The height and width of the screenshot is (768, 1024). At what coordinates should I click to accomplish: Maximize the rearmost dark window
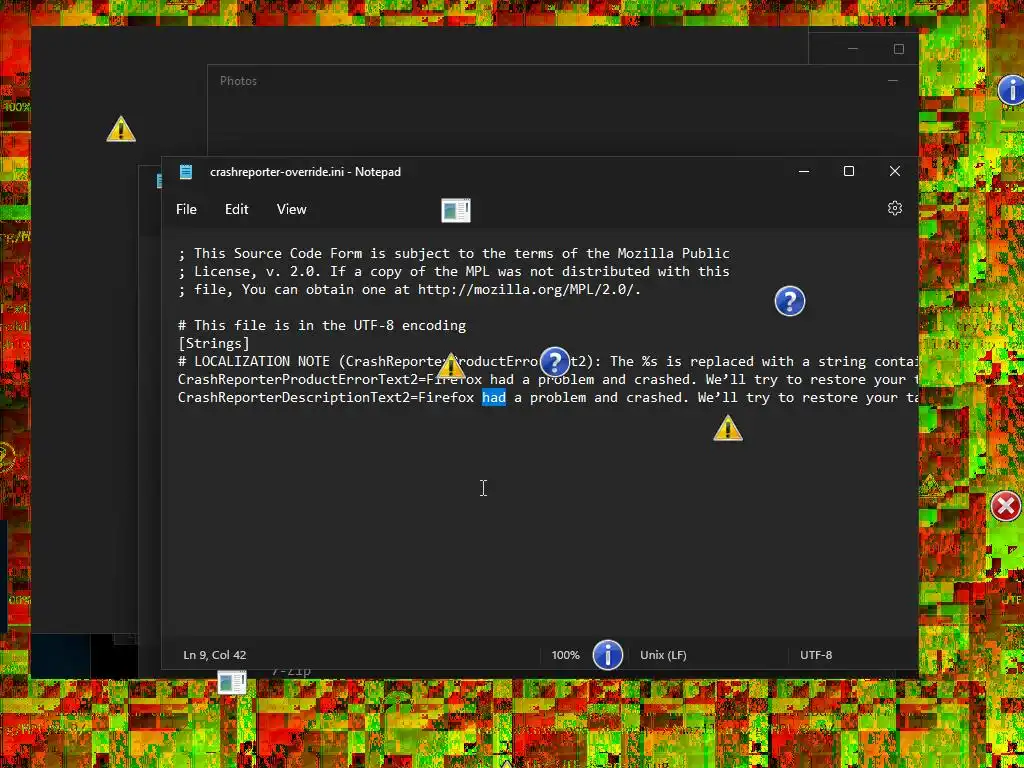[899, 49]
